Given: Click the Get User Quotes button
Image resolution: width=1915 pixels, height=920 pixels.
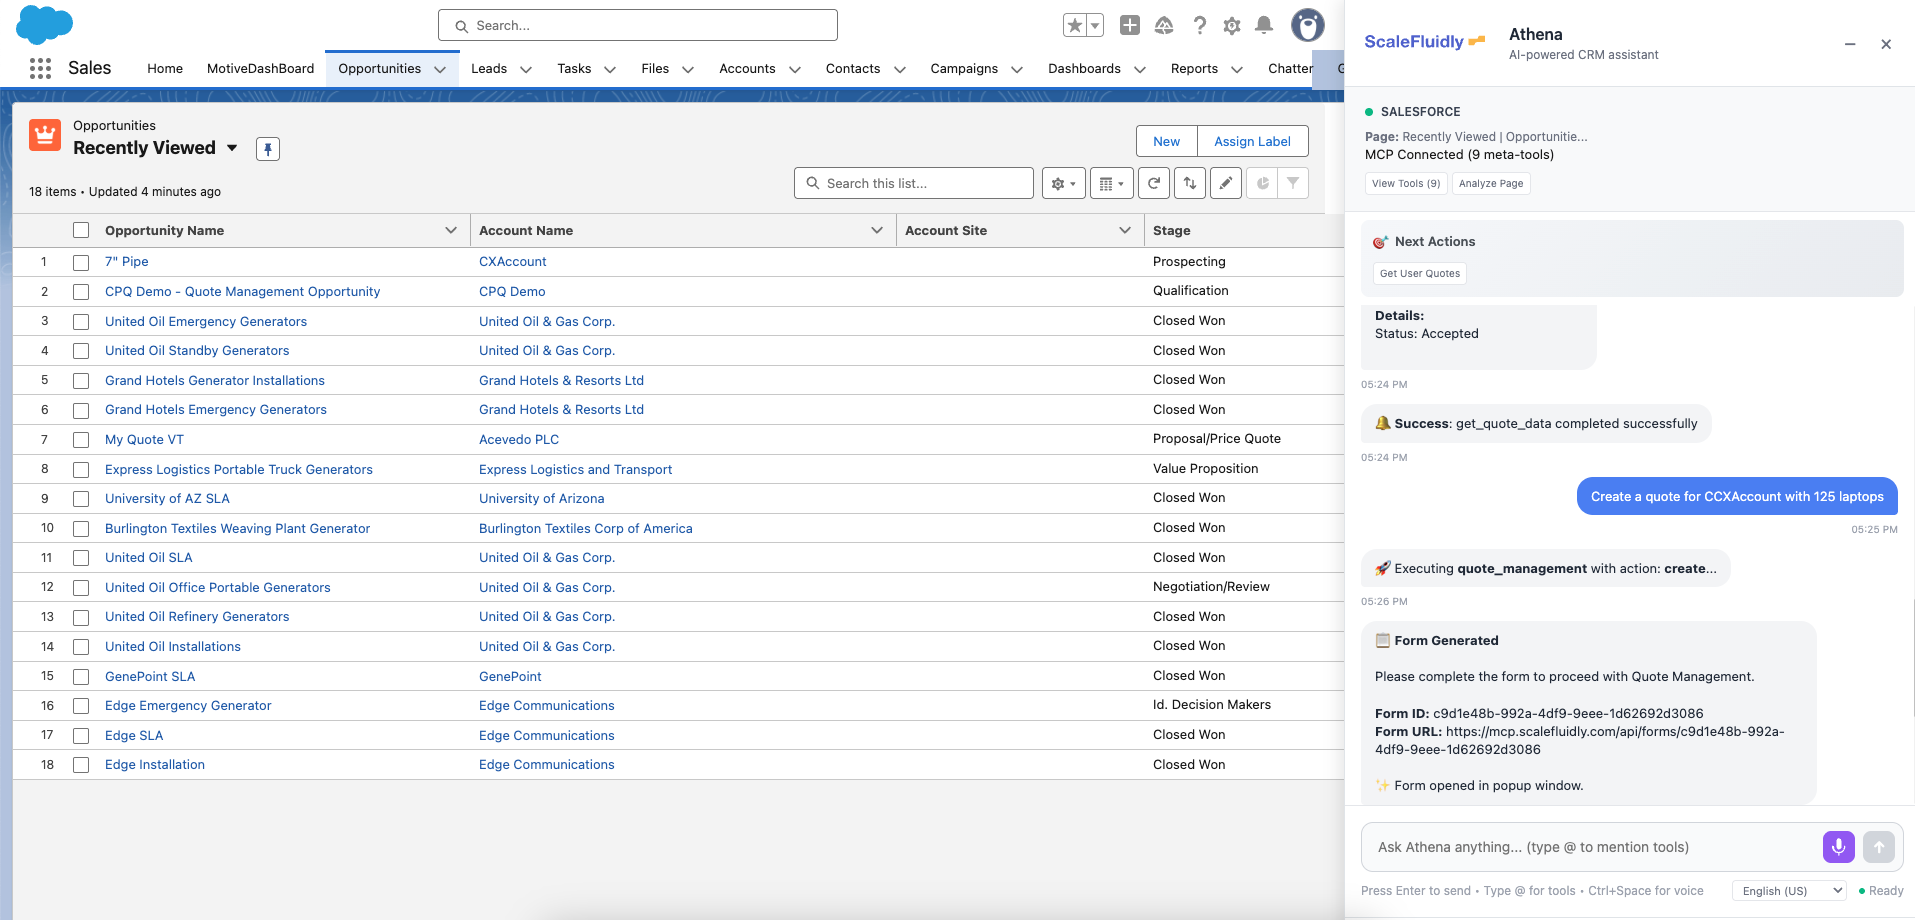Looking at the screenshot, I should pyautogui.click(x=1418, y=273).
